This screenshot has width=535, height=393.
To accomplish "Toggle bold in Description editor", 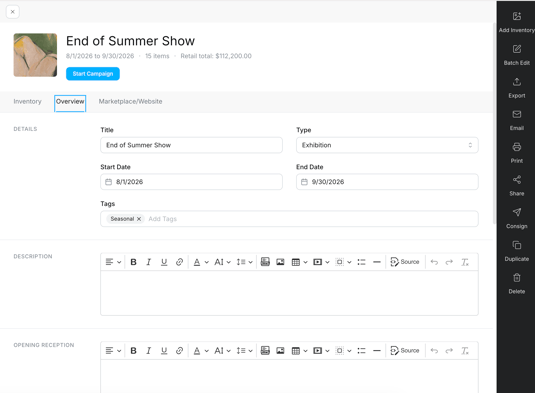I will (133, 262).
